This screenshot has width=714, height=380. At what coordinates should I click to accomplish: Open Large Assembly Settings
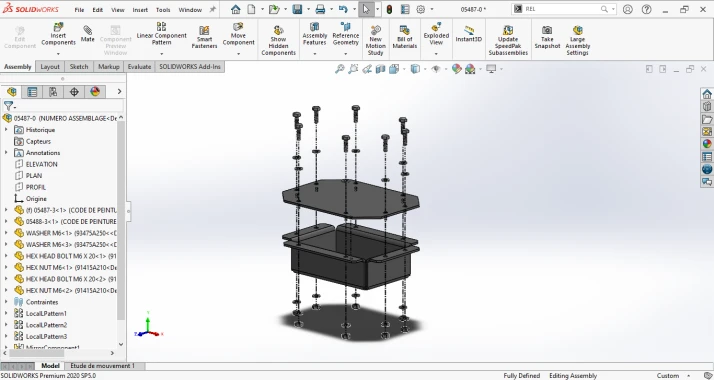[577, 41]
